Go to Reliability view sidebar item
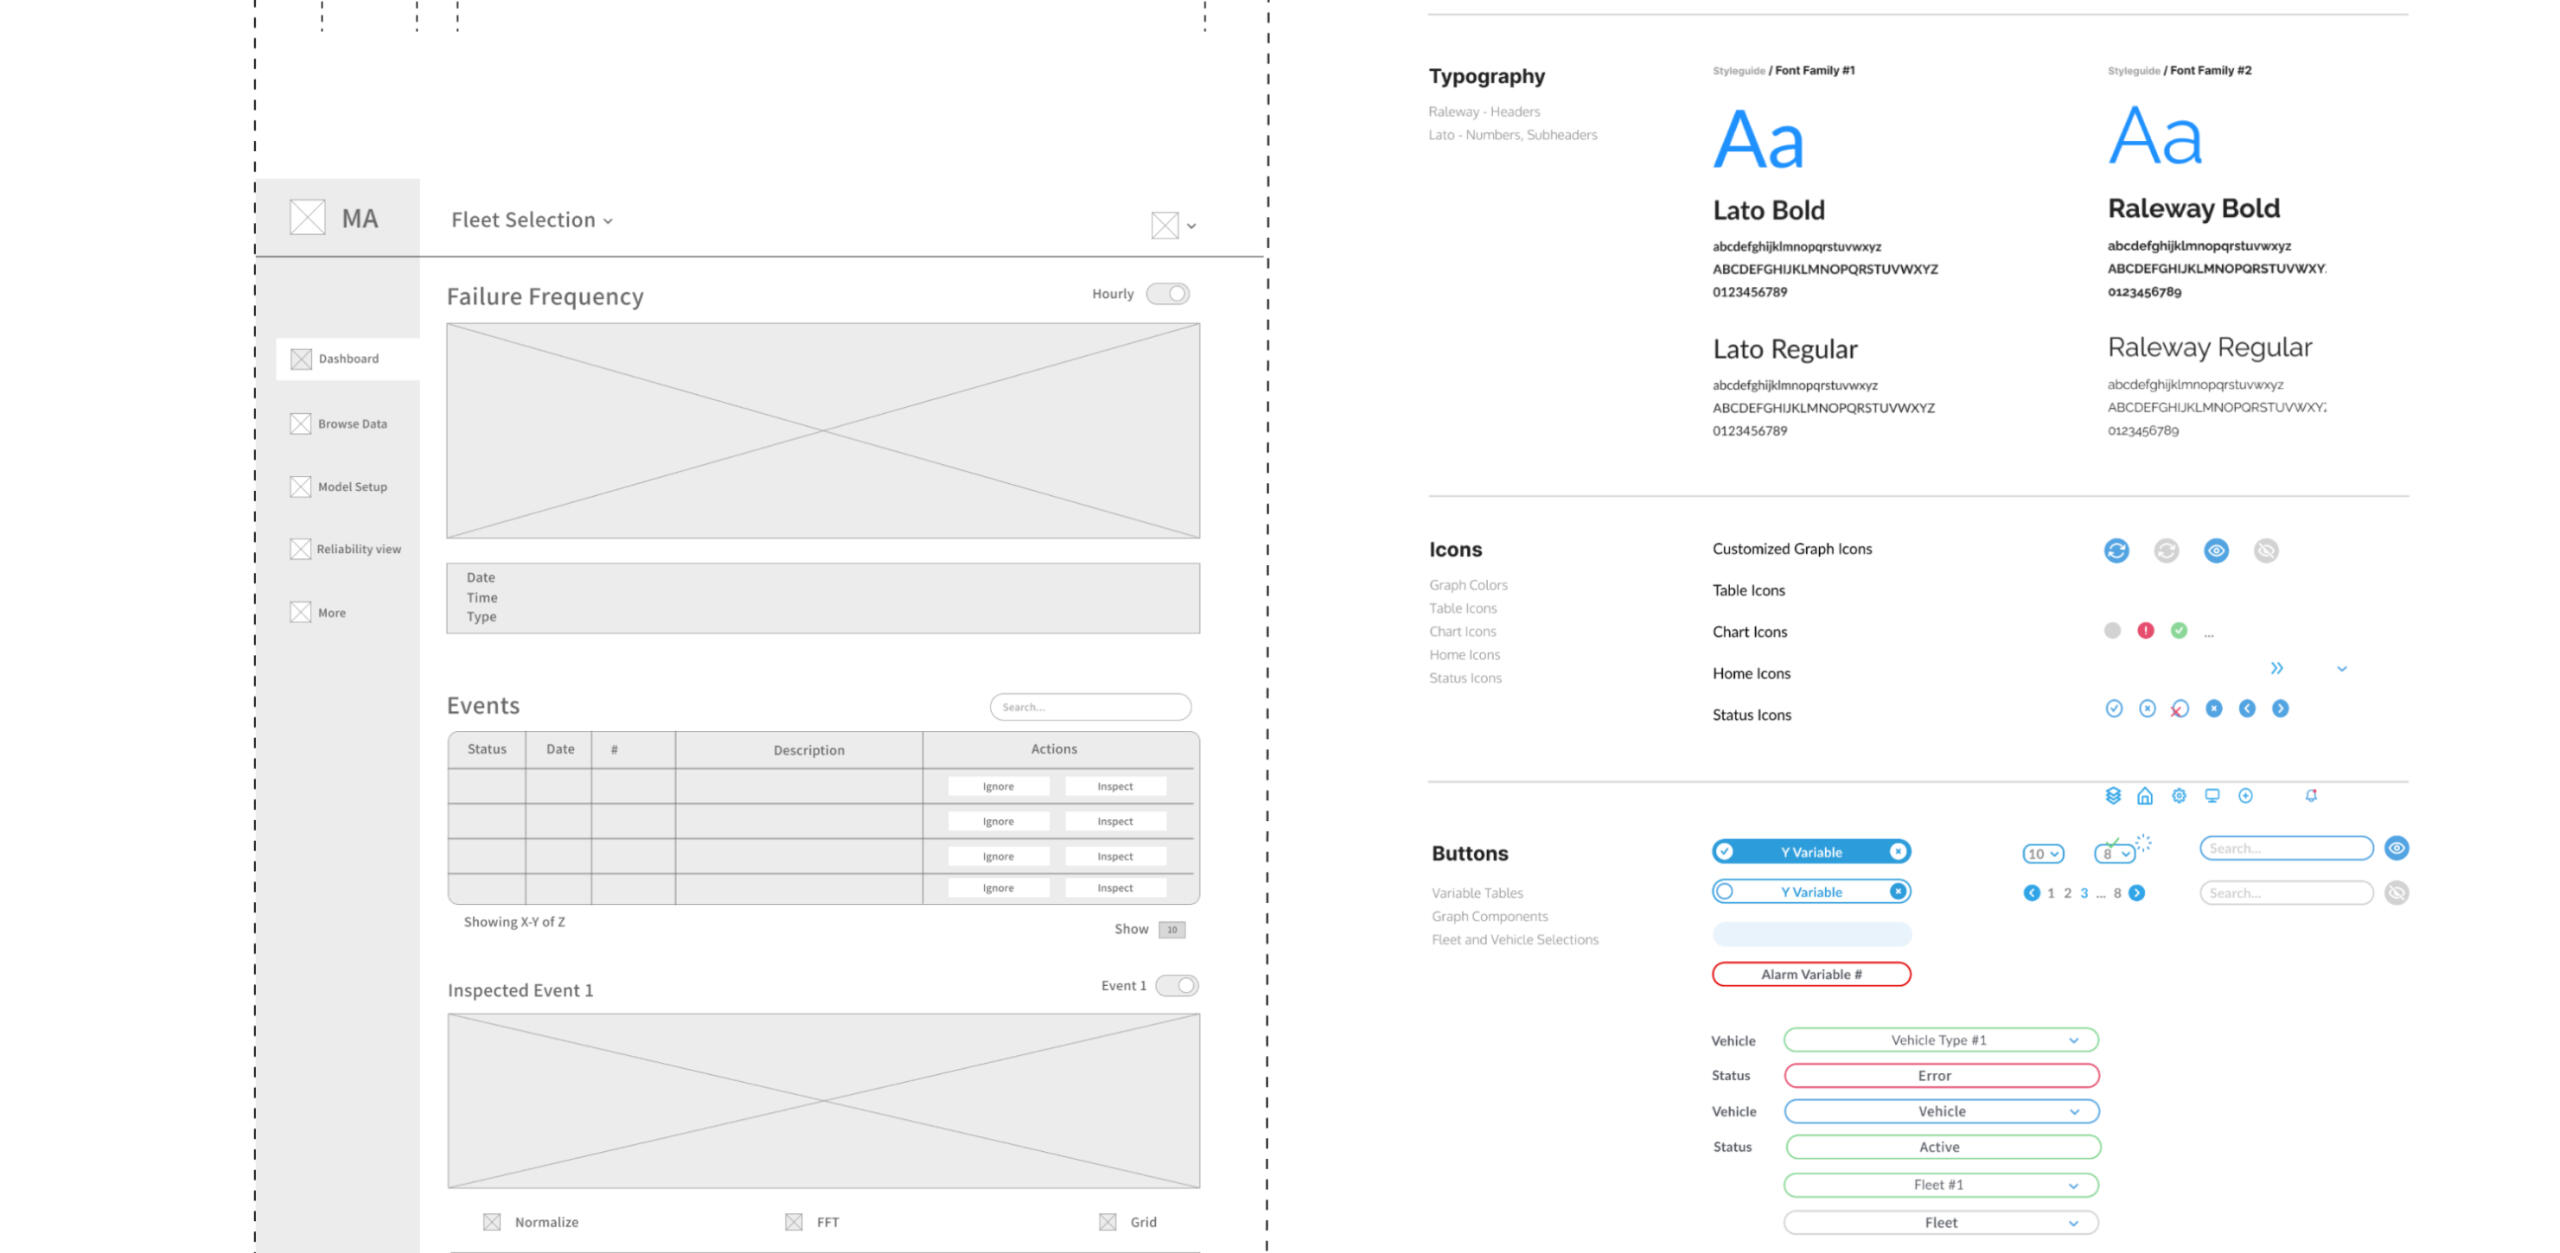The image size is (2560, 1253). pos(358,549)
